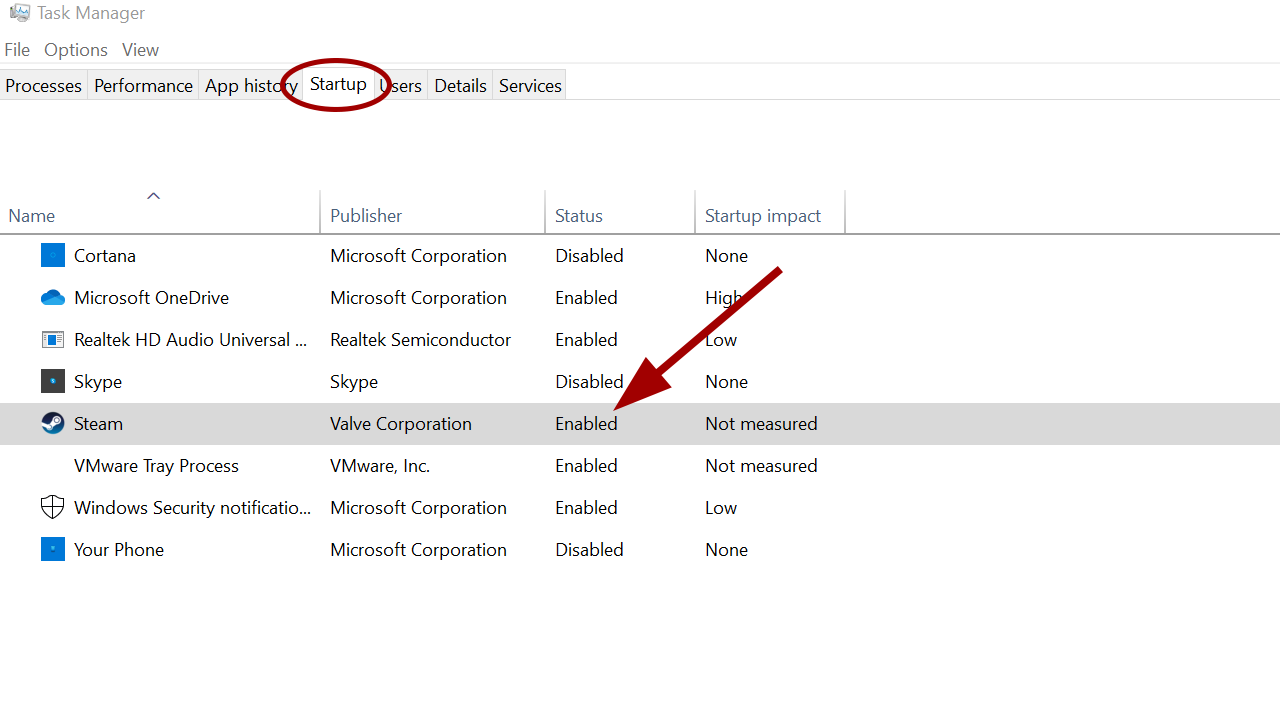Open the File menu
Screen dimensions: 1280x720
17,50
